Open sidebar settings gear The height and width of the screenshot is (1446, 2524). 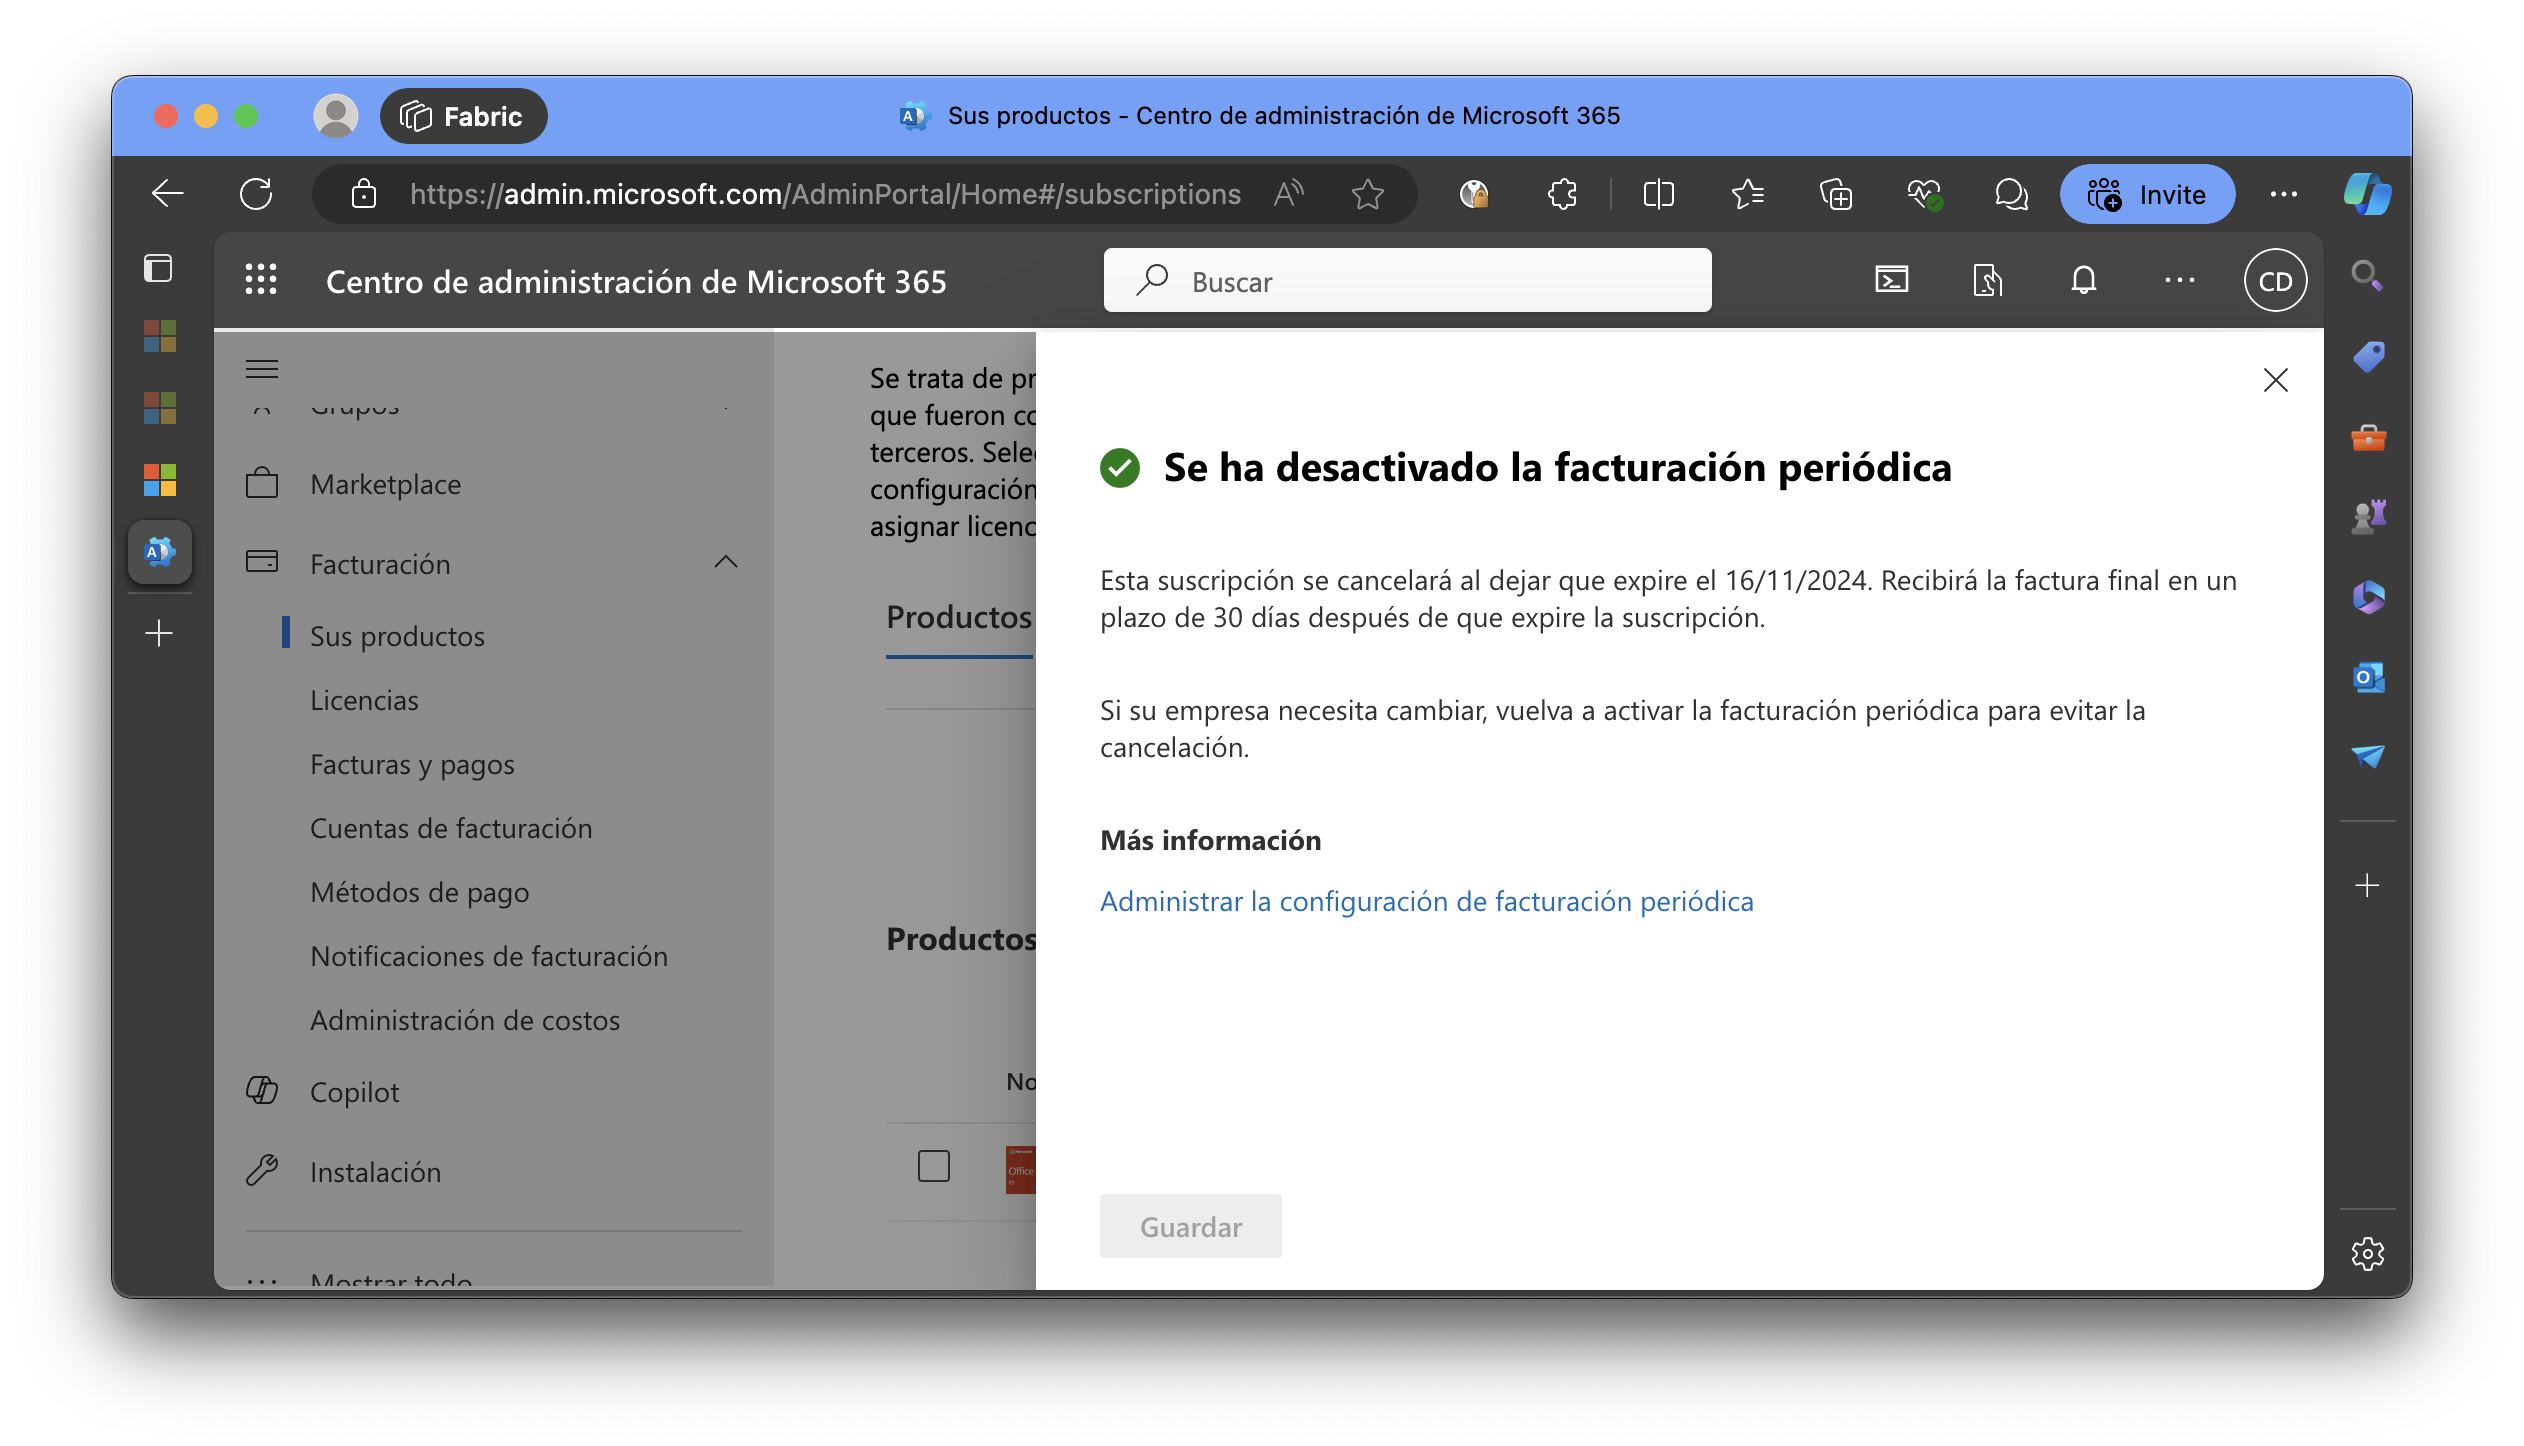[2367, 1253]
